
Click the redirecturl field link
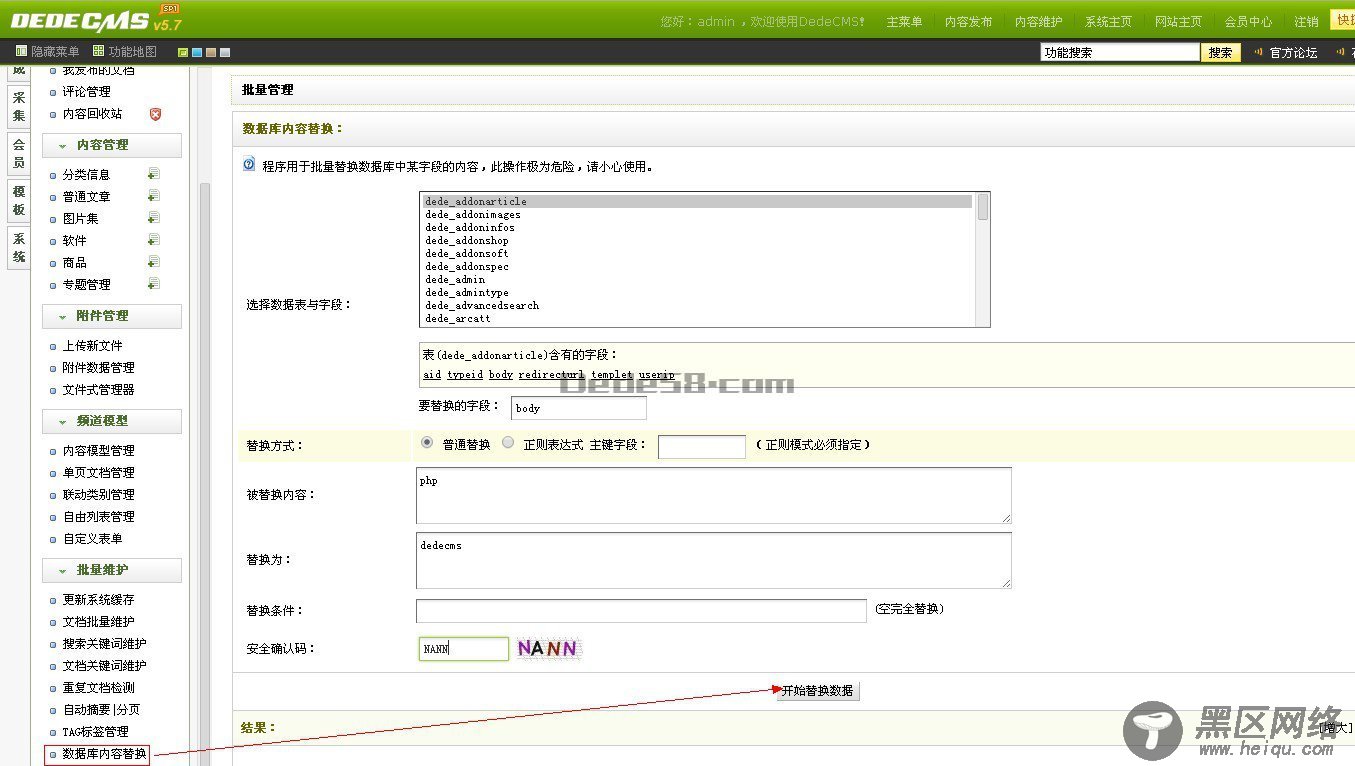tap(551, 375)
